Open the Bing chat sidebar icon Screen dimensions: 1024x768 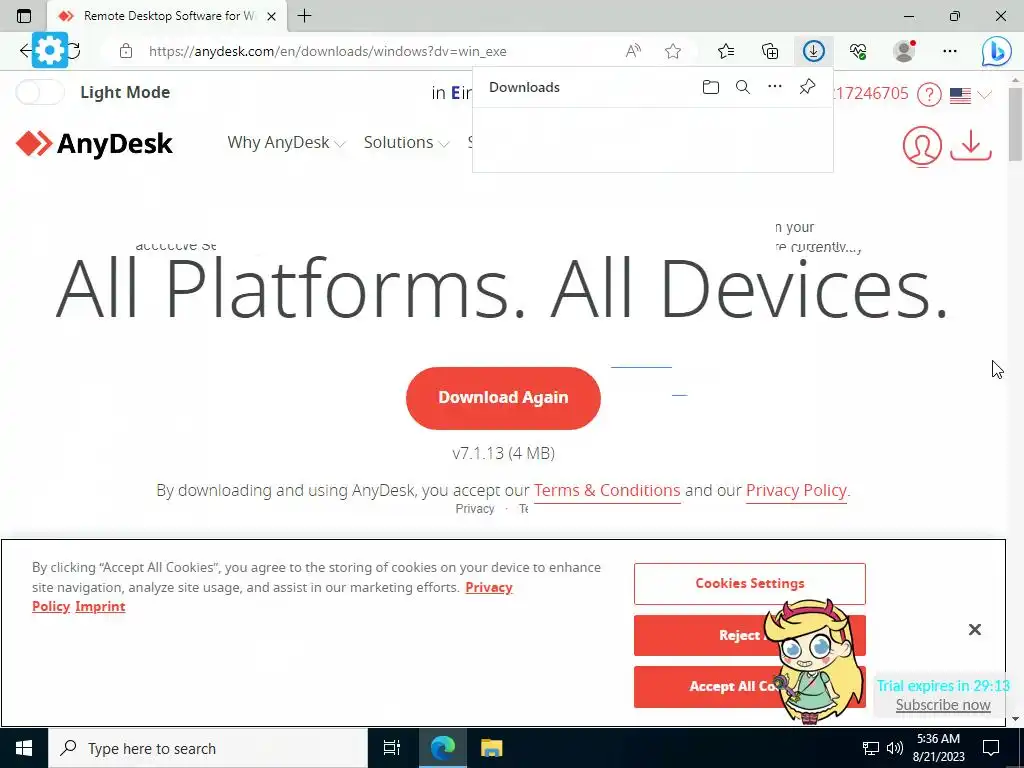click(x=997, y=52)
